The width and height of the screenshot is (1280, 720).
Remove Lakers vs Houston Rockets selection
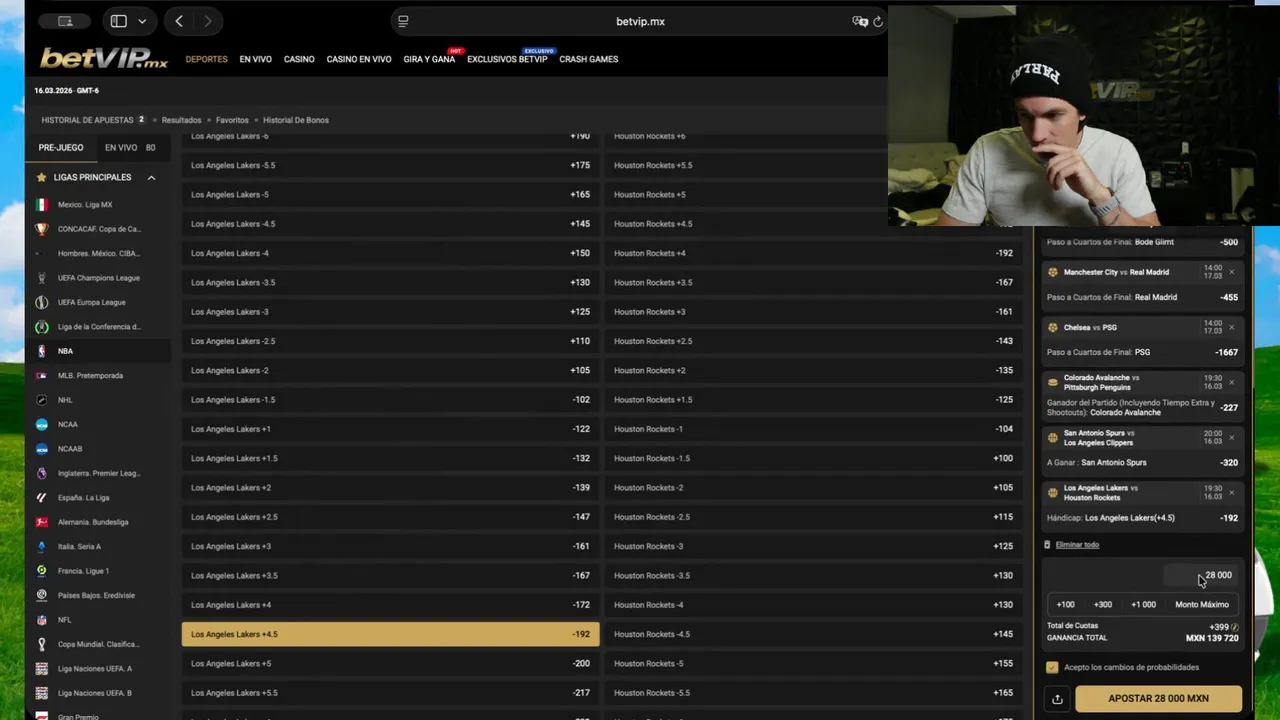(1231, 492)
